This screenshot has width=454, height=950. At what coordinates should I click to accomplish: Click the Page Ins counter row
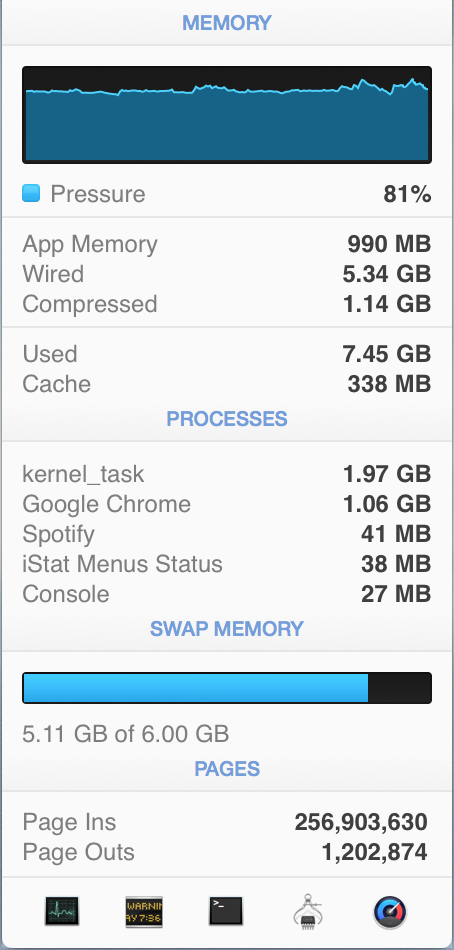[227, 822]
